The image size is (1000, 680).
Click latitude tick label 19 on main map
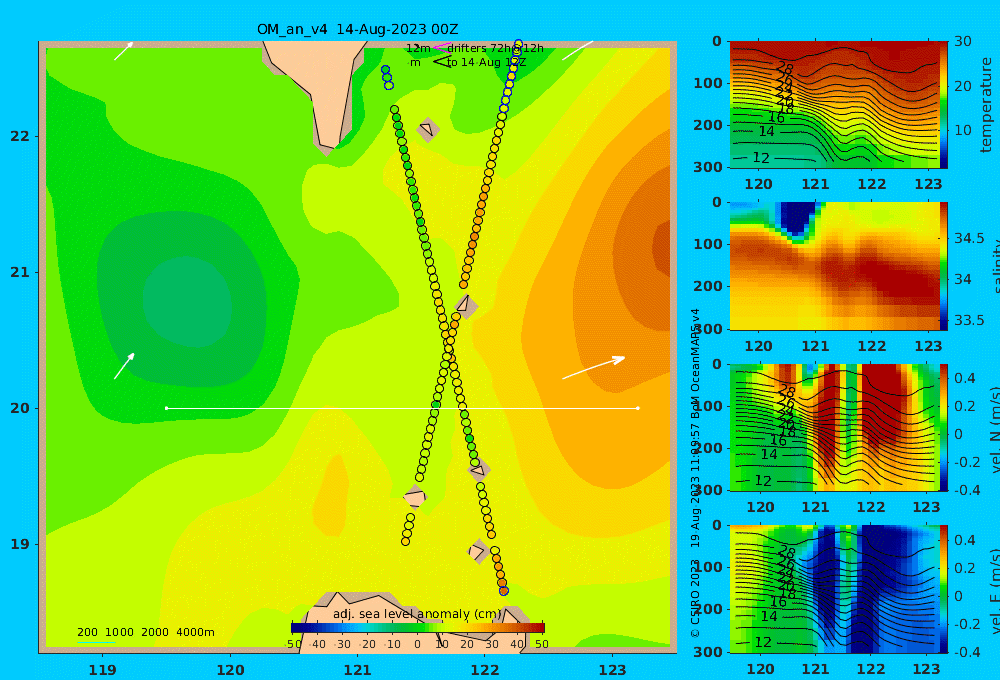tap(20, 544)
